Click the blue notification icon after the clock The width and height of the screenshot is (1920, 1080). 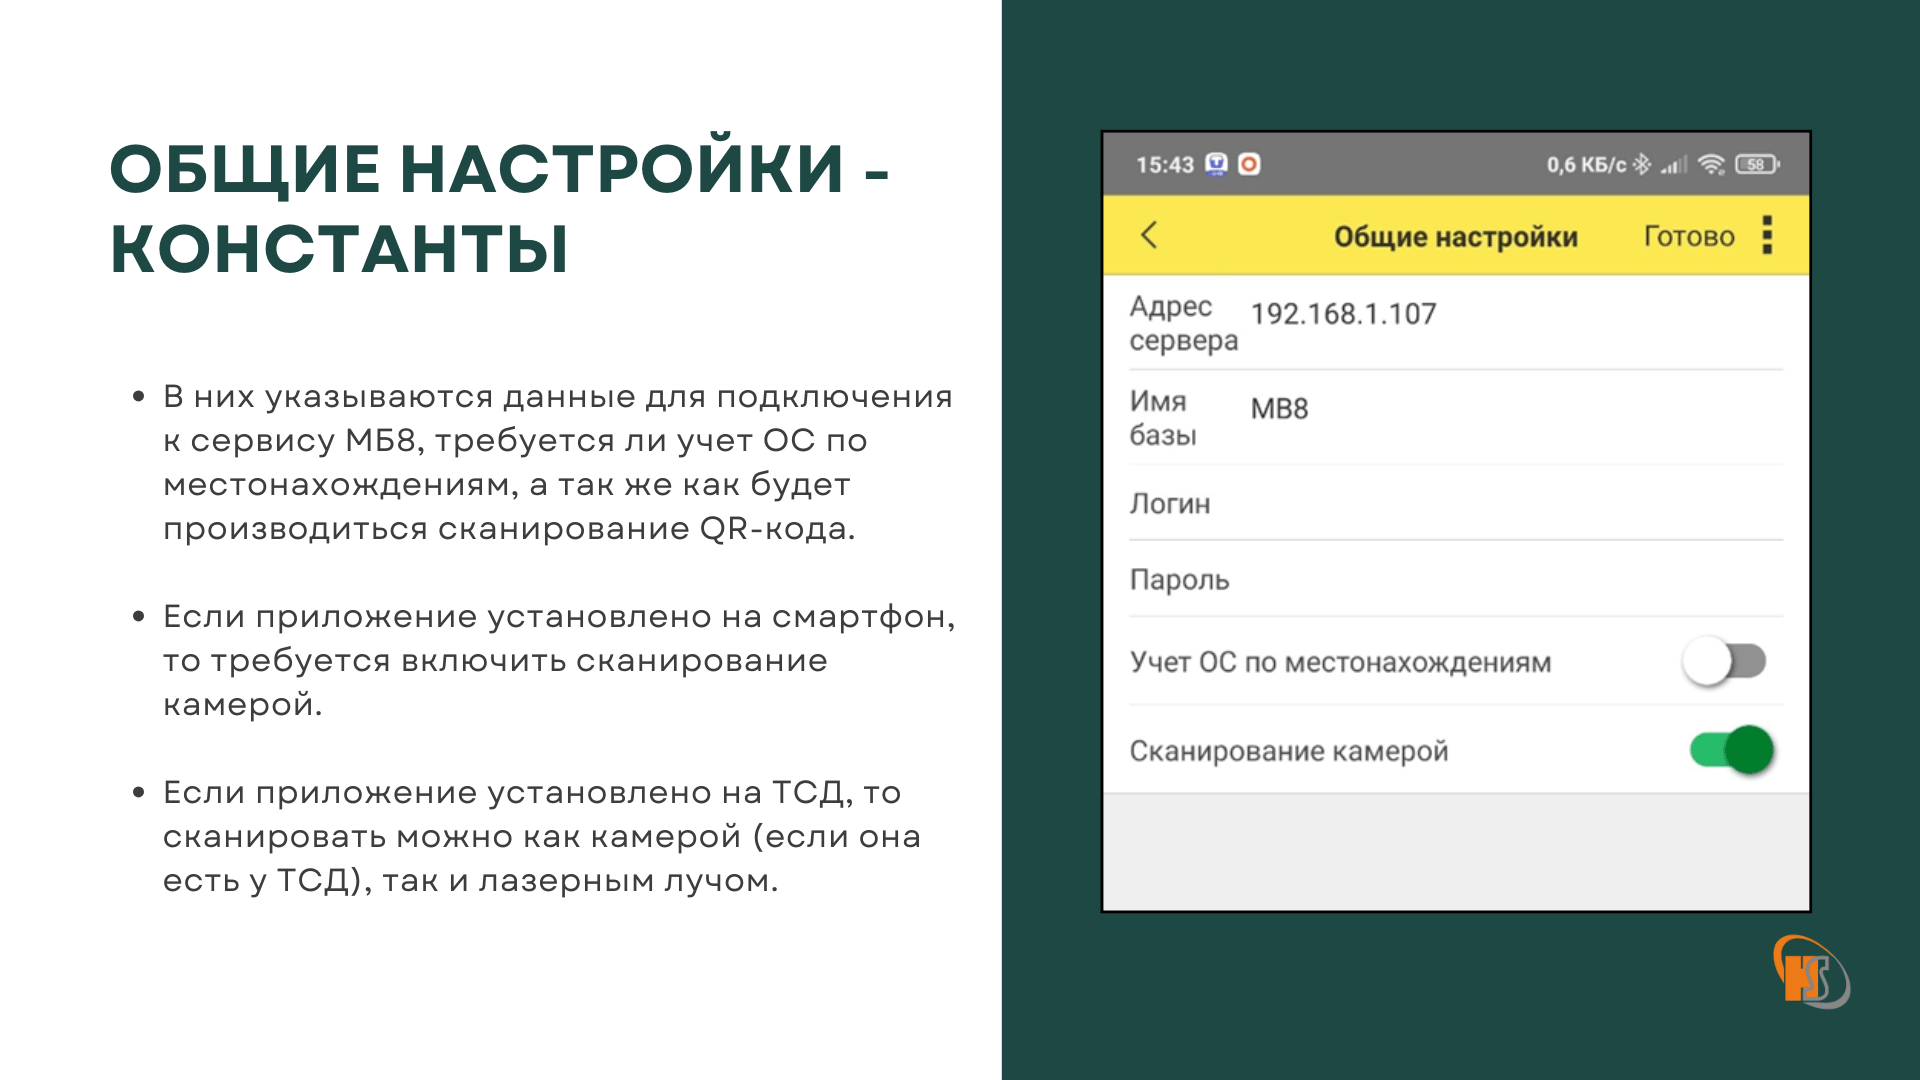tap(1216, 164)
